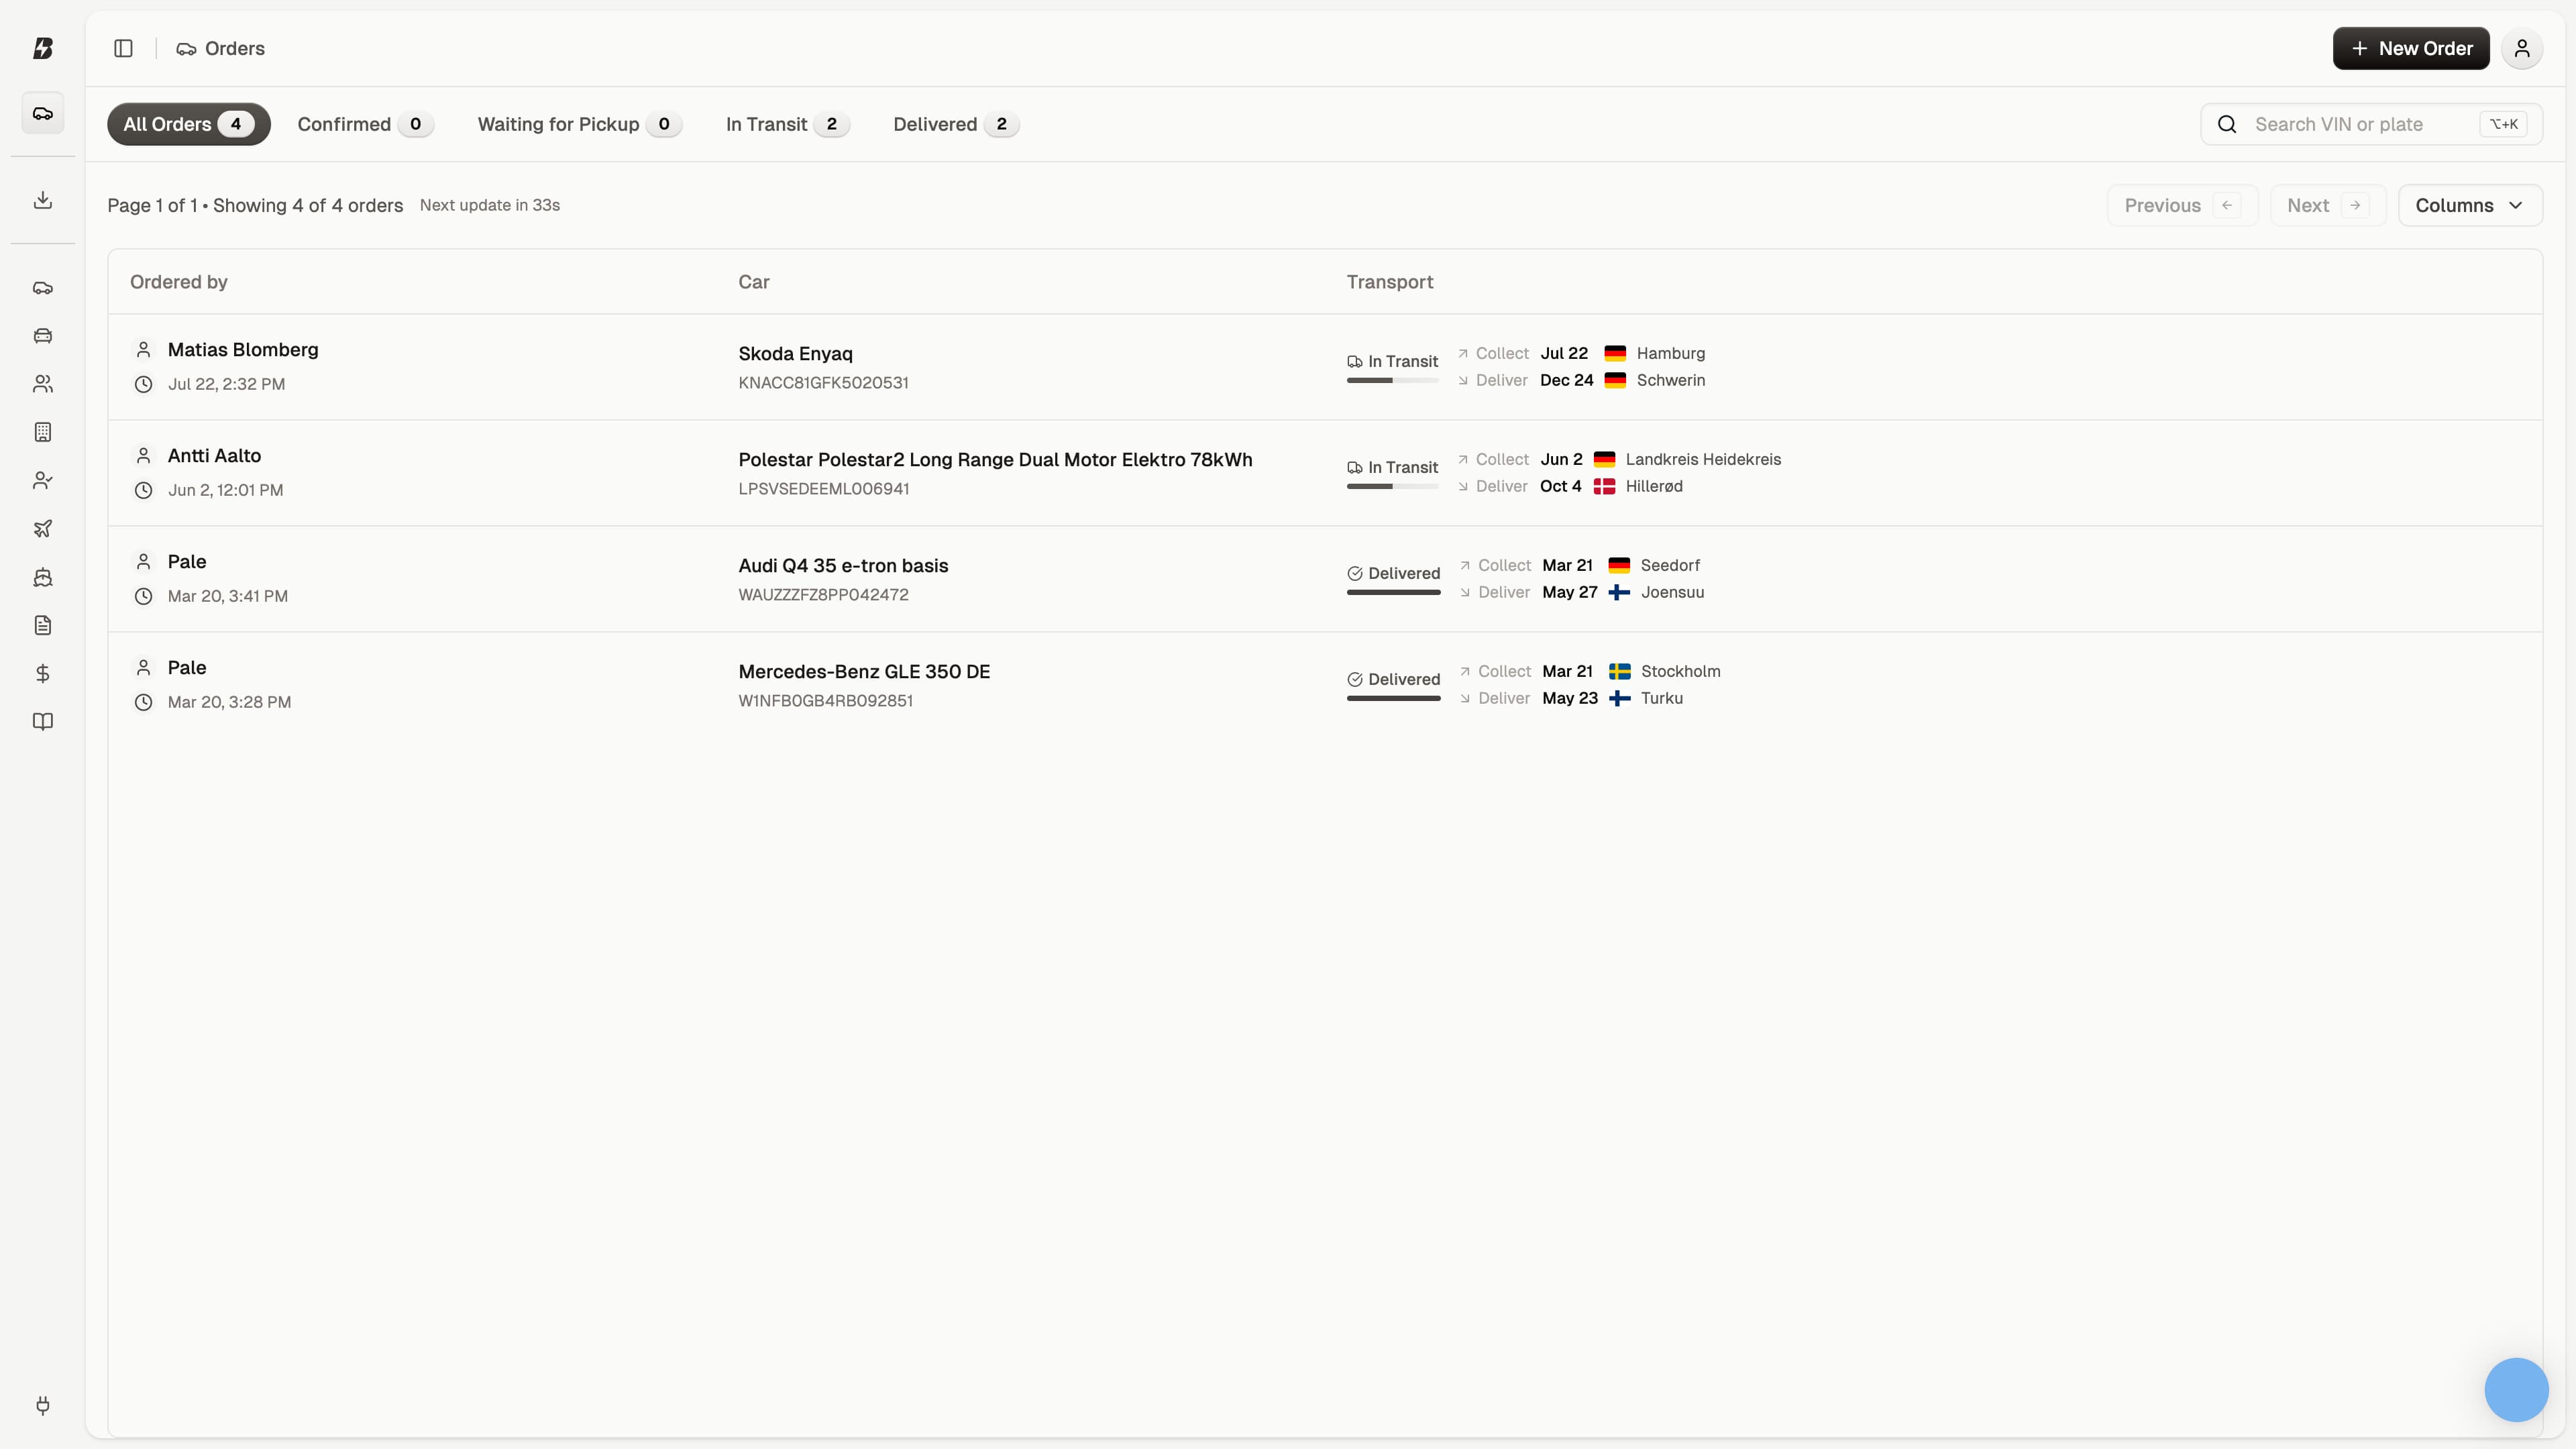Click the building icon in sidebar
Viewport: 2576px width, 1449px height.
pos(42,432)
